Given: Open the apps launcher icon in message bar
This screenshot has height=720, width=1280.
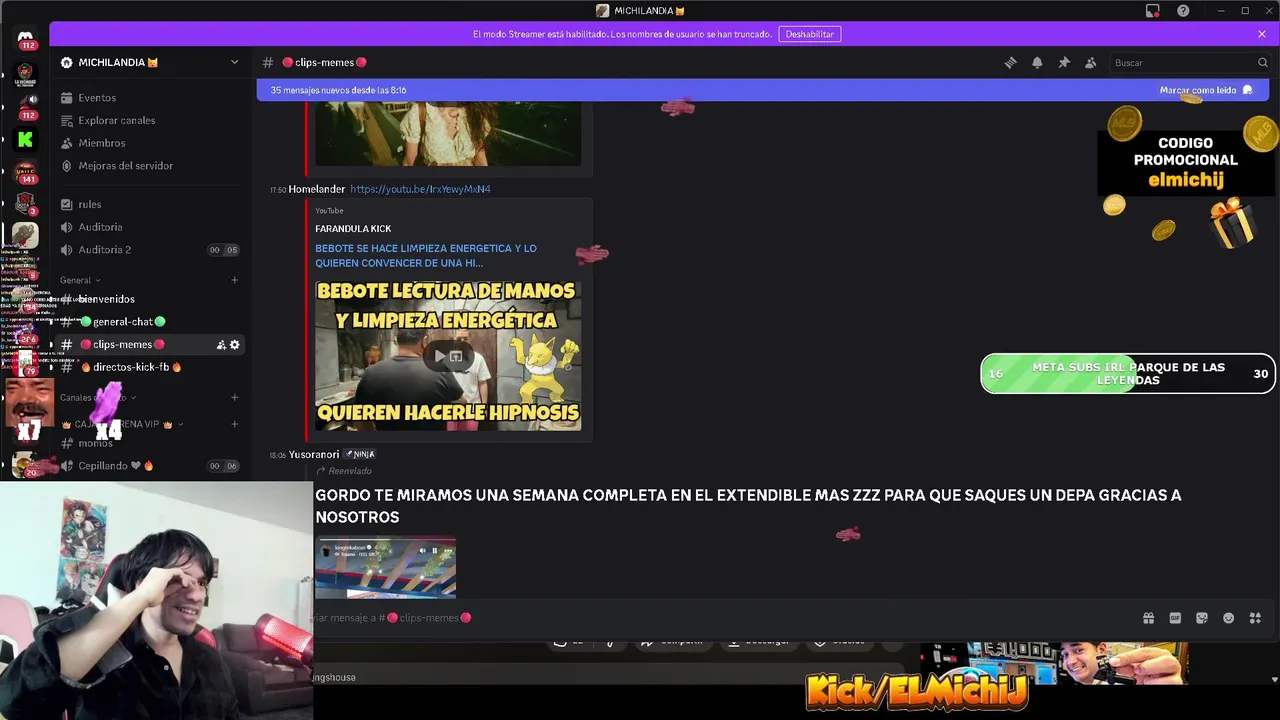Looking at the screenshot, I should coord(1256,618).
